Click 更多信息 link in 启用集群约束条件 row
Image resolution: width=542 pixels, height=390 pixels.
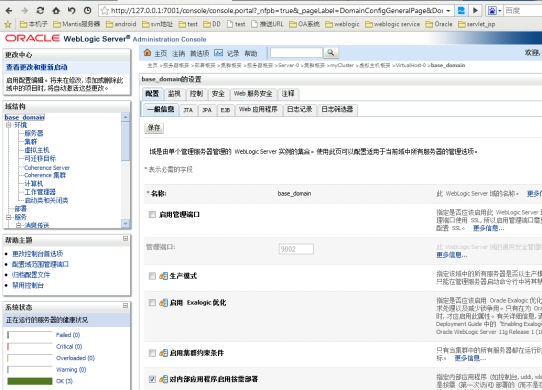(470, 358)
